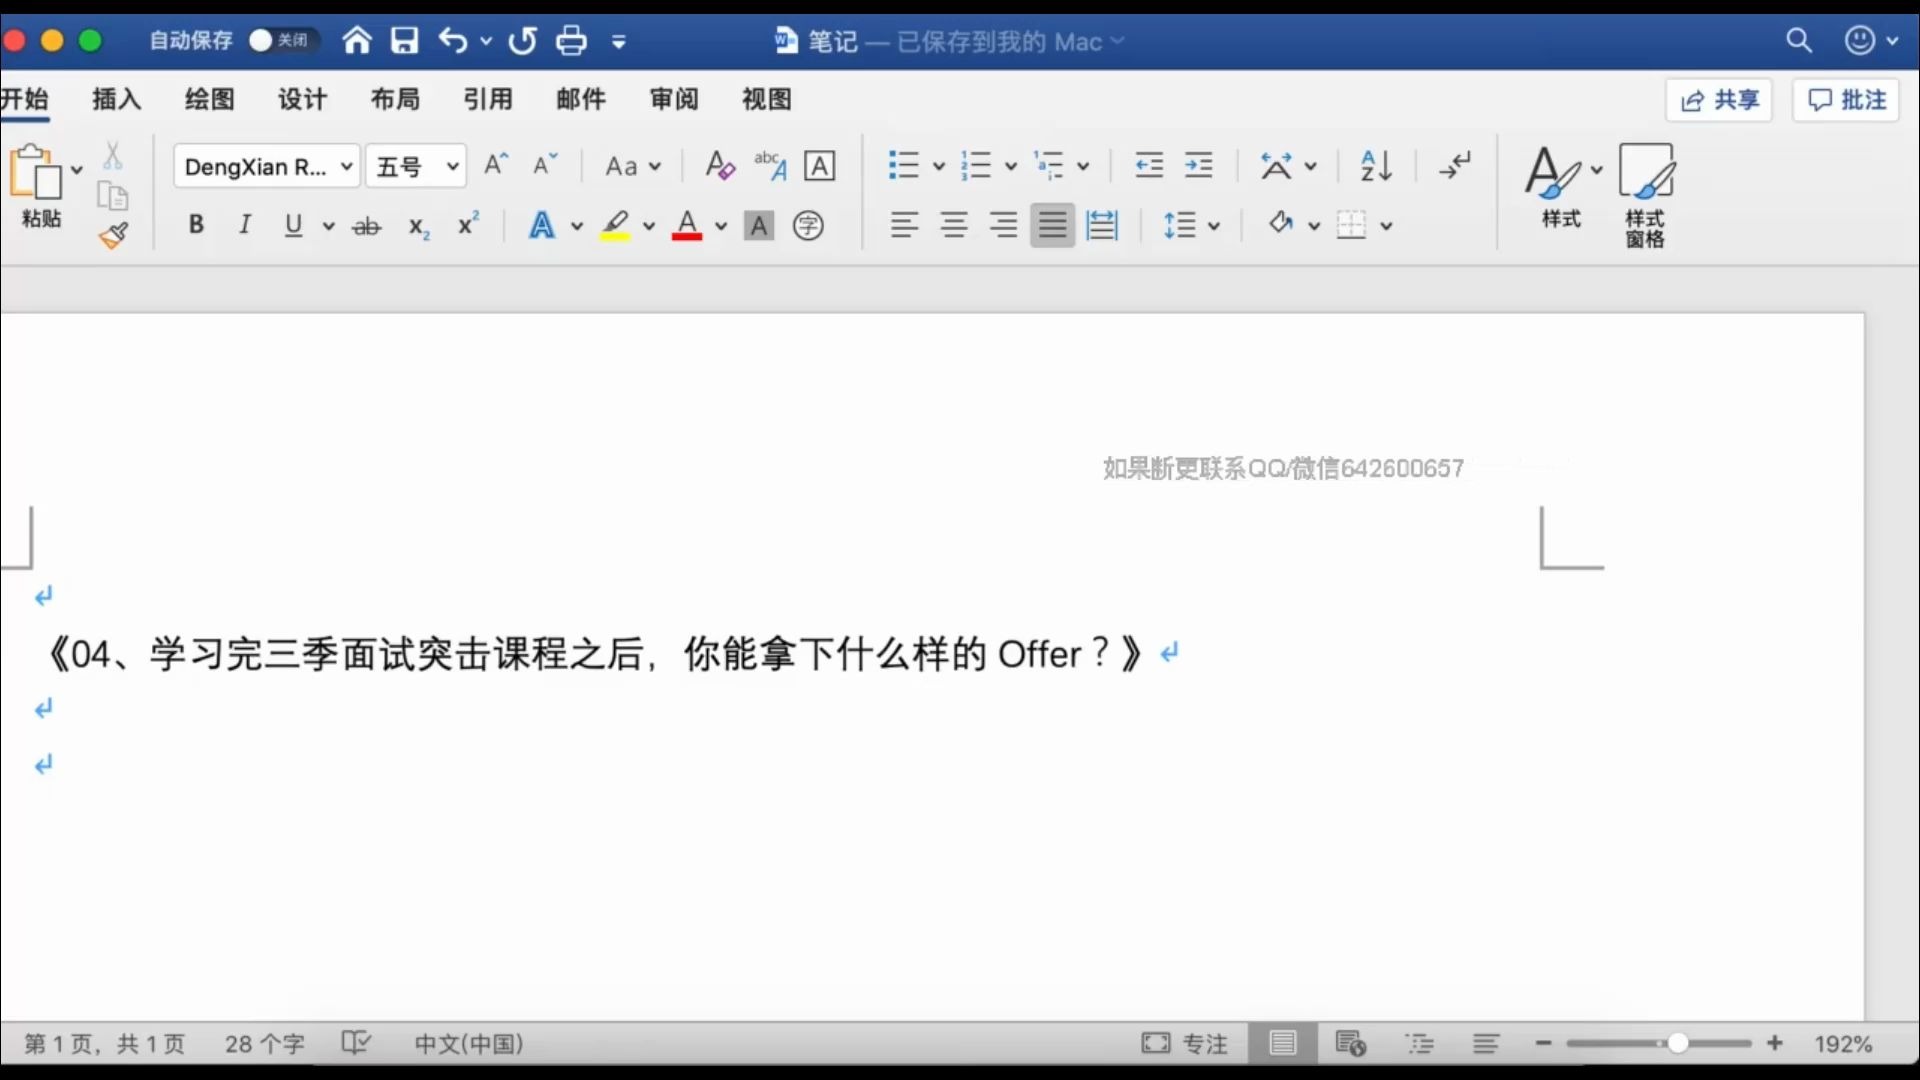The image size is (1920, 1080).
Task: Apply distributed alignment
Action: [1102, 225]
